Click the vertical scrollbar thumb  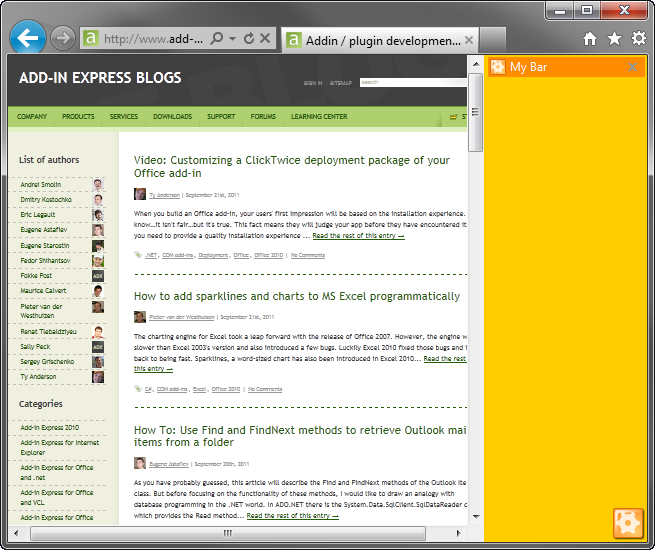(x=475, y=112)
